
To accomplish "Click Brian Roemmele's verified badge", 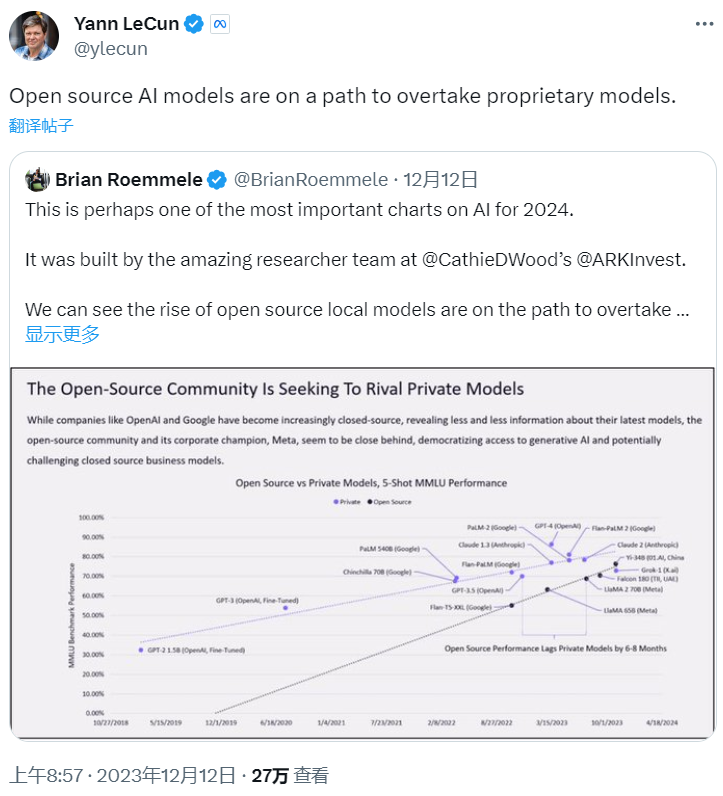I will tap(217, 180).
